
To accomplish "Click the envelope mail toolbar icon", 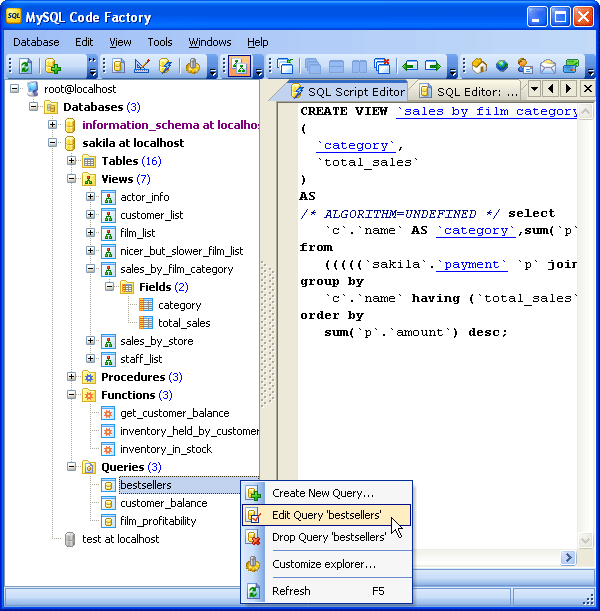I will pos(548,67).
